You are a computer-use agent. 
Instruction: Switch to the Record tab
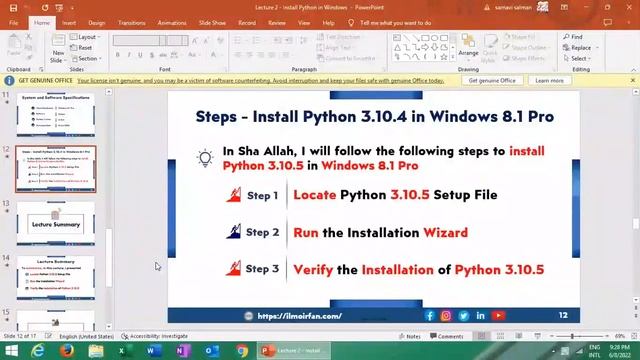click(247, 23)
